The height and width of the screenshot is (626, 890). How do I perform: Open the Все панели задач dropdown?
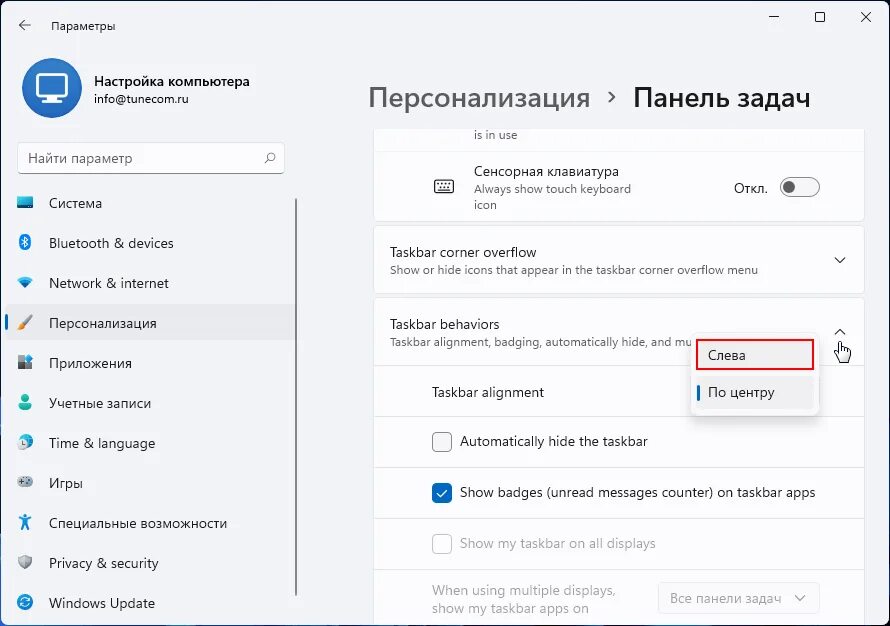point(739,598)
